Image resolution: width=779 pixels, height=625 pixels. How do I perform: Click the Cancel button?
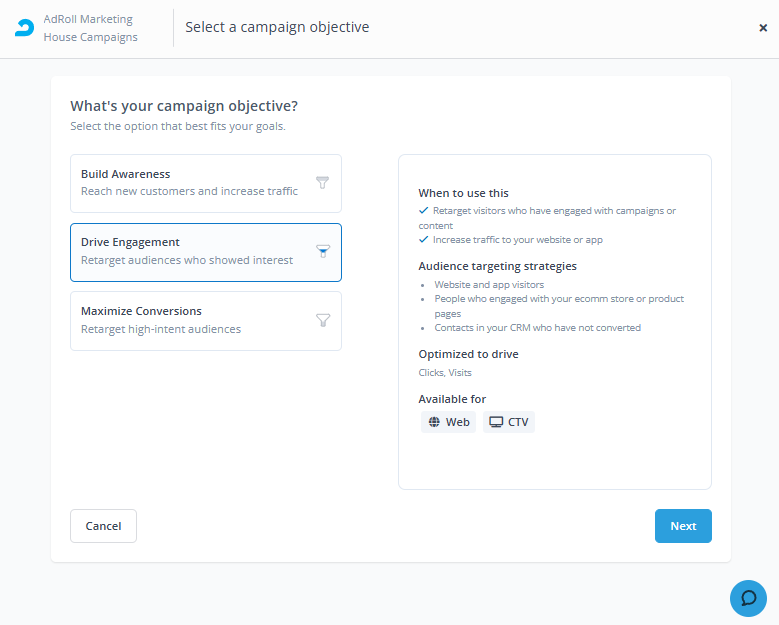103,526
